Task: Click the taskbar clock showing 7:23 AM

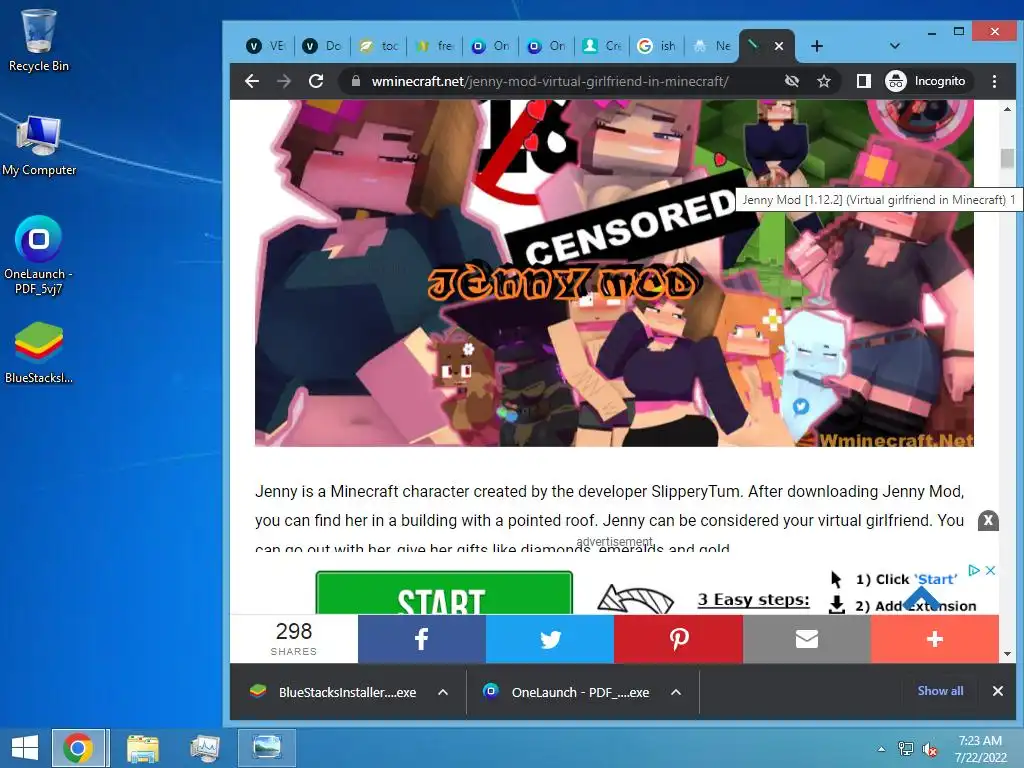Action: (980, 748)
